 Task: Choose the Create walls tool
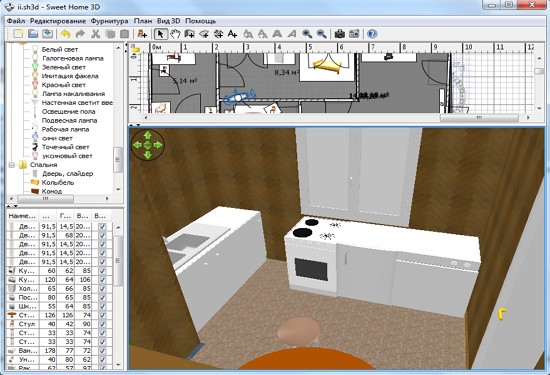click(189, 34)
